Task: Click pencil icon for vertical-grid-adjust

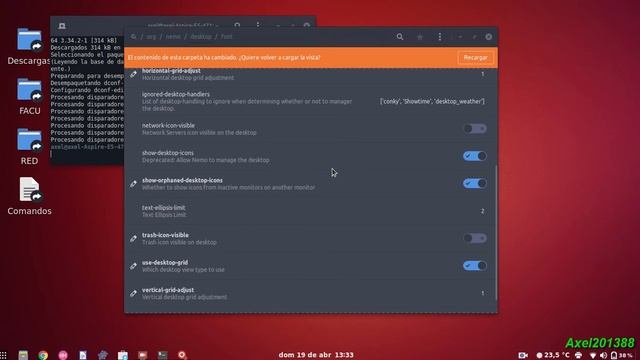Action: (x=133, y=293)
